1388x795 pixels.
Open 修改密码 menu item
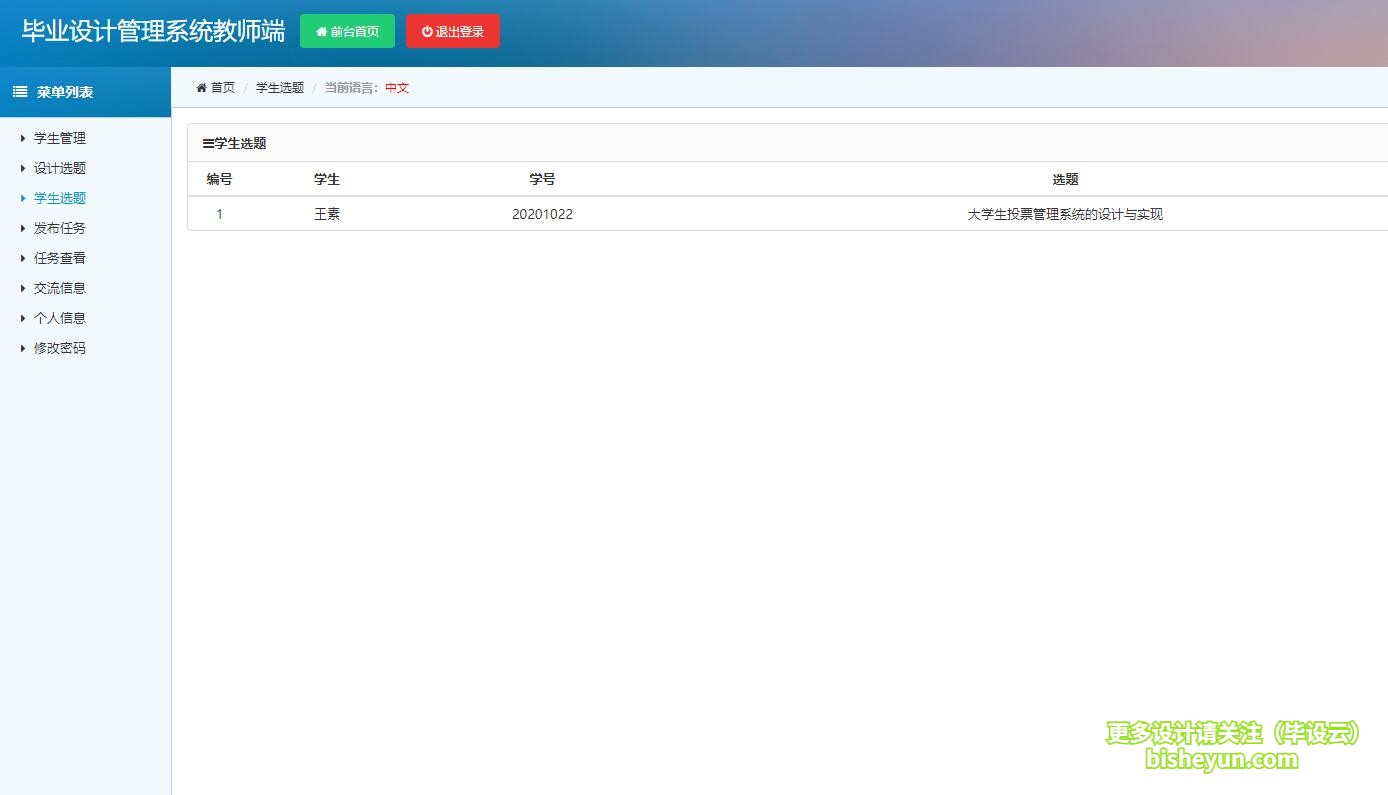pyautogui.click(x=60, y=348)
